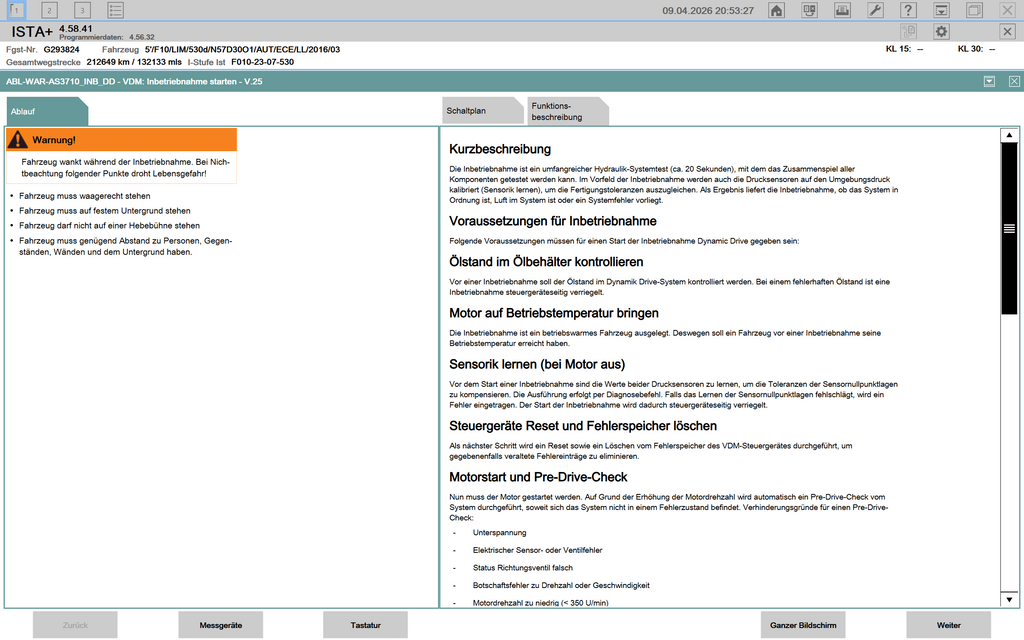Open help via the question mark icon
The width and height of the screenshot is (1024, 640).
tap(908, 10)
